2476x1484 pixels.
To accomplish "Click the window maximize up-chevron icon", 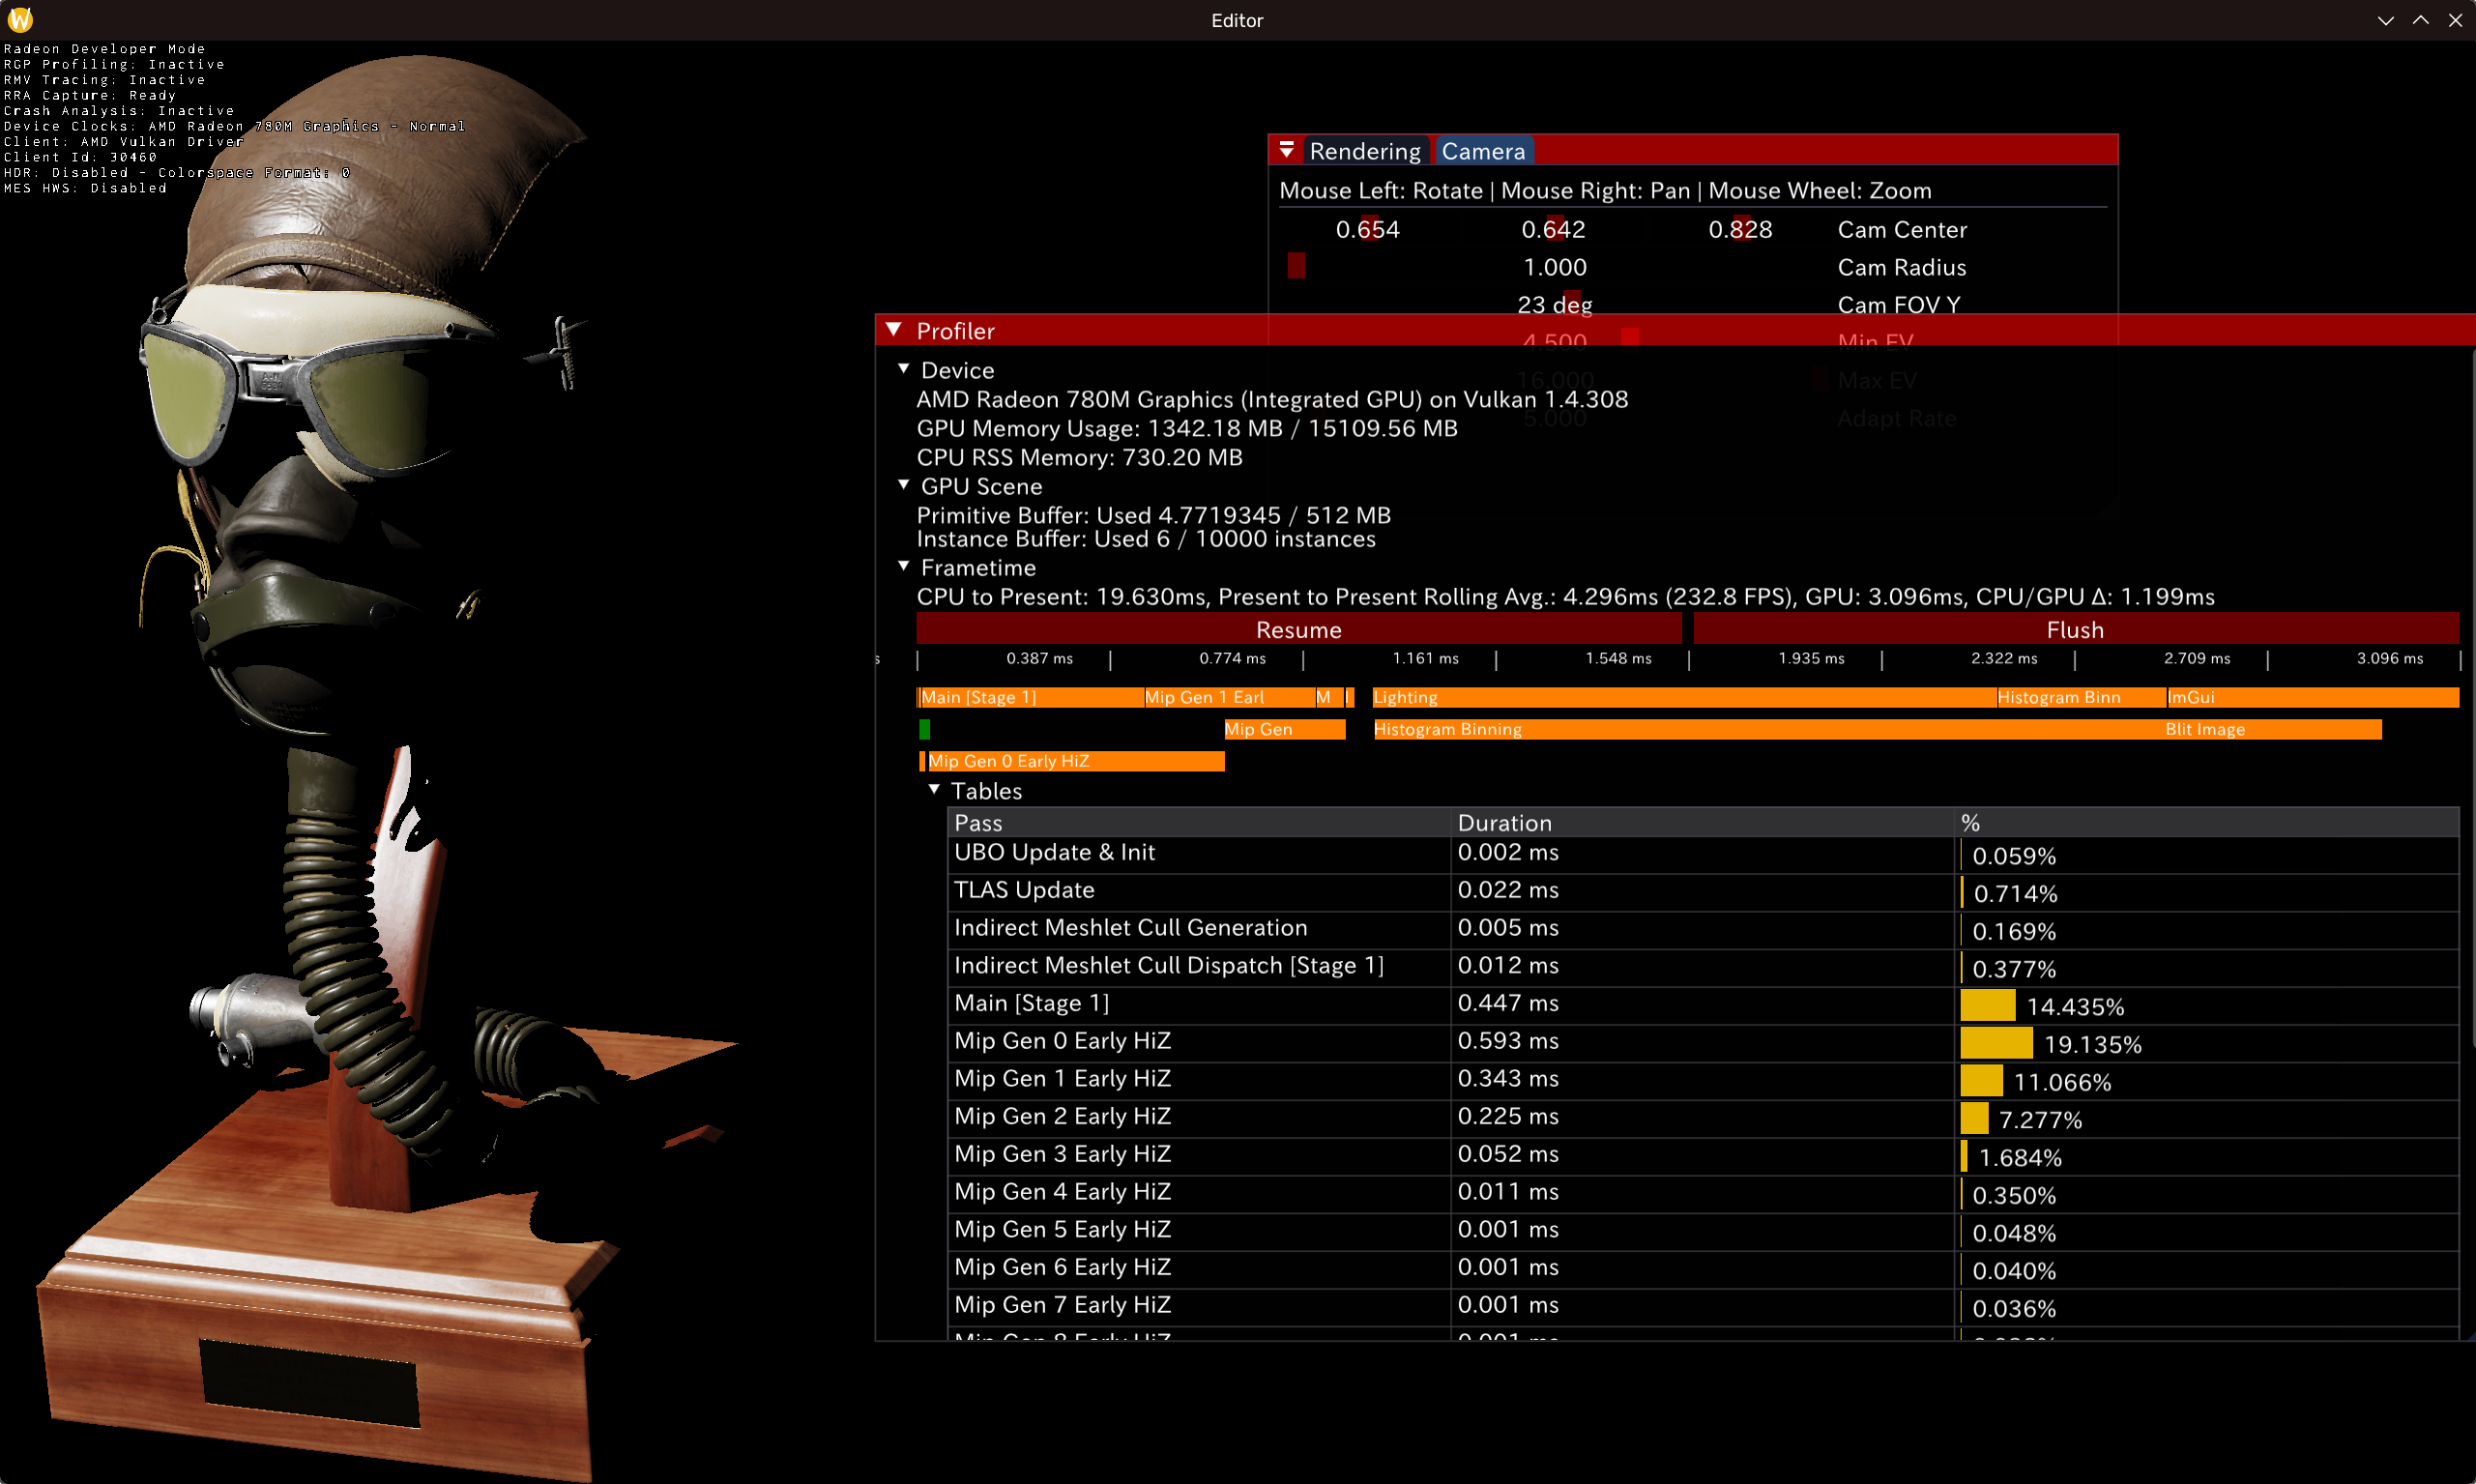I will (2420, 20).
